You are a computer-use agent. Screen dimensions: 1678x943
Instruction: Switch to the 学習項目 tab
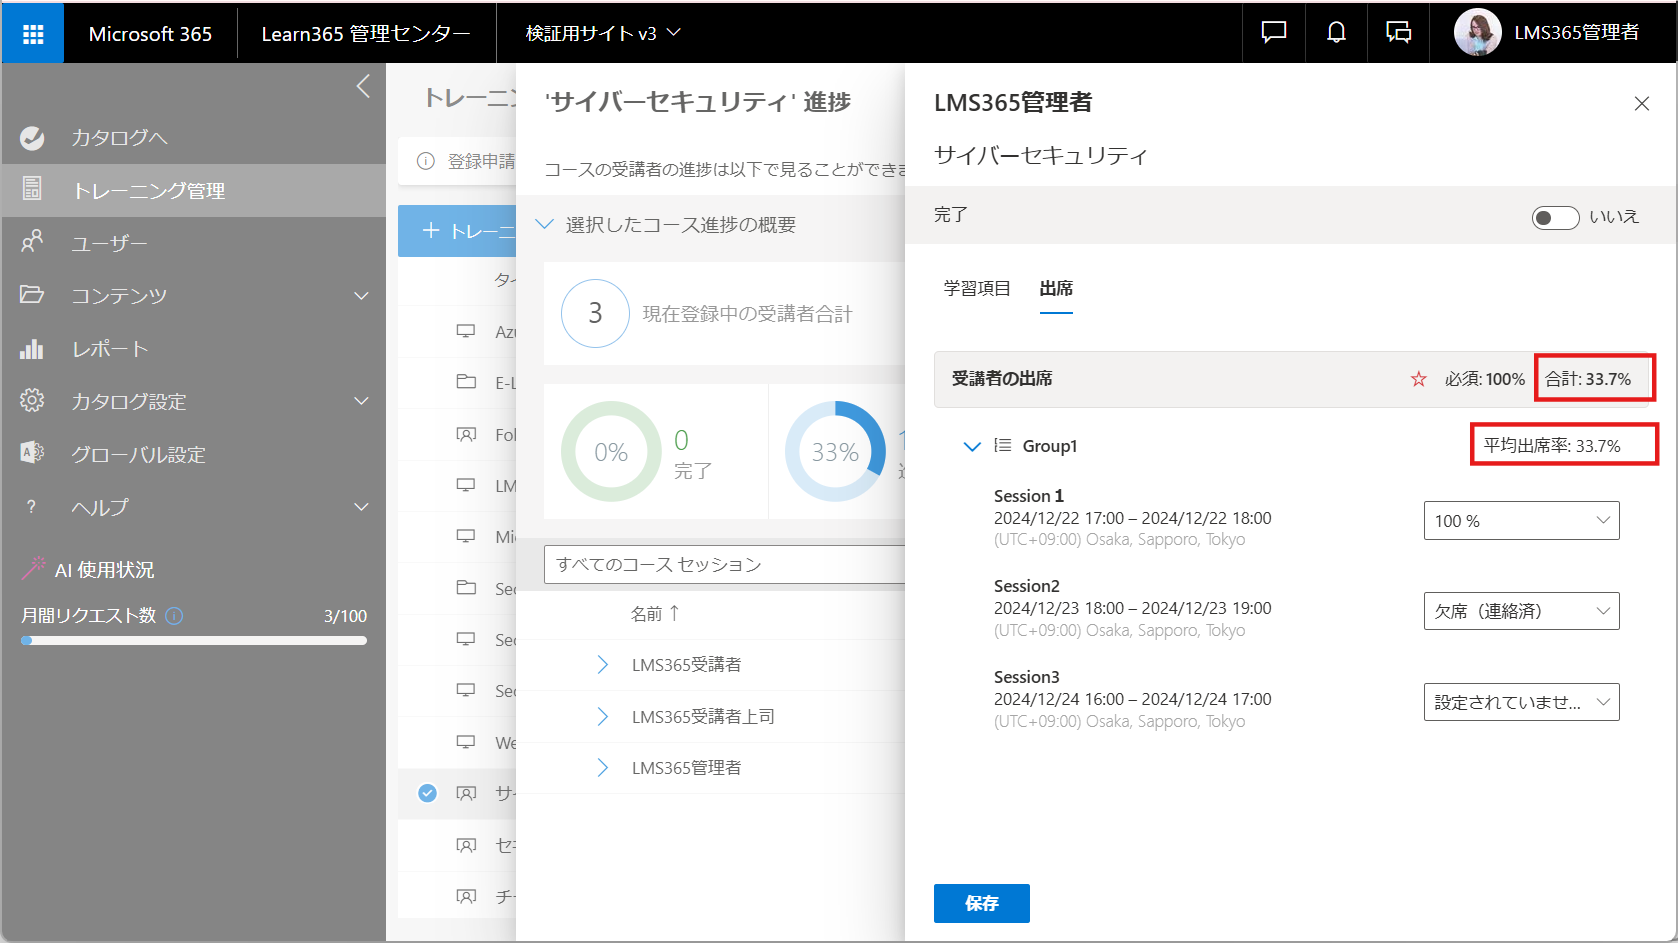point(977,288)
